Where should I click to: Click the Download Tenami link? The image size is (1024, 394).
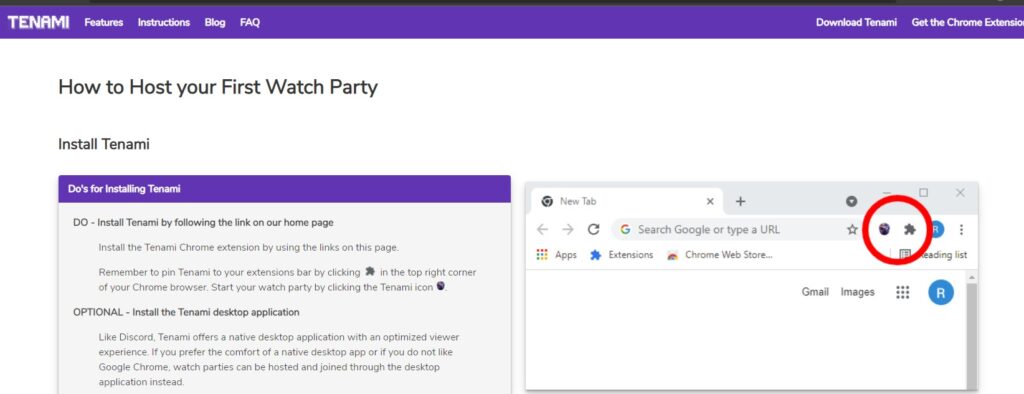pos(856,22)
